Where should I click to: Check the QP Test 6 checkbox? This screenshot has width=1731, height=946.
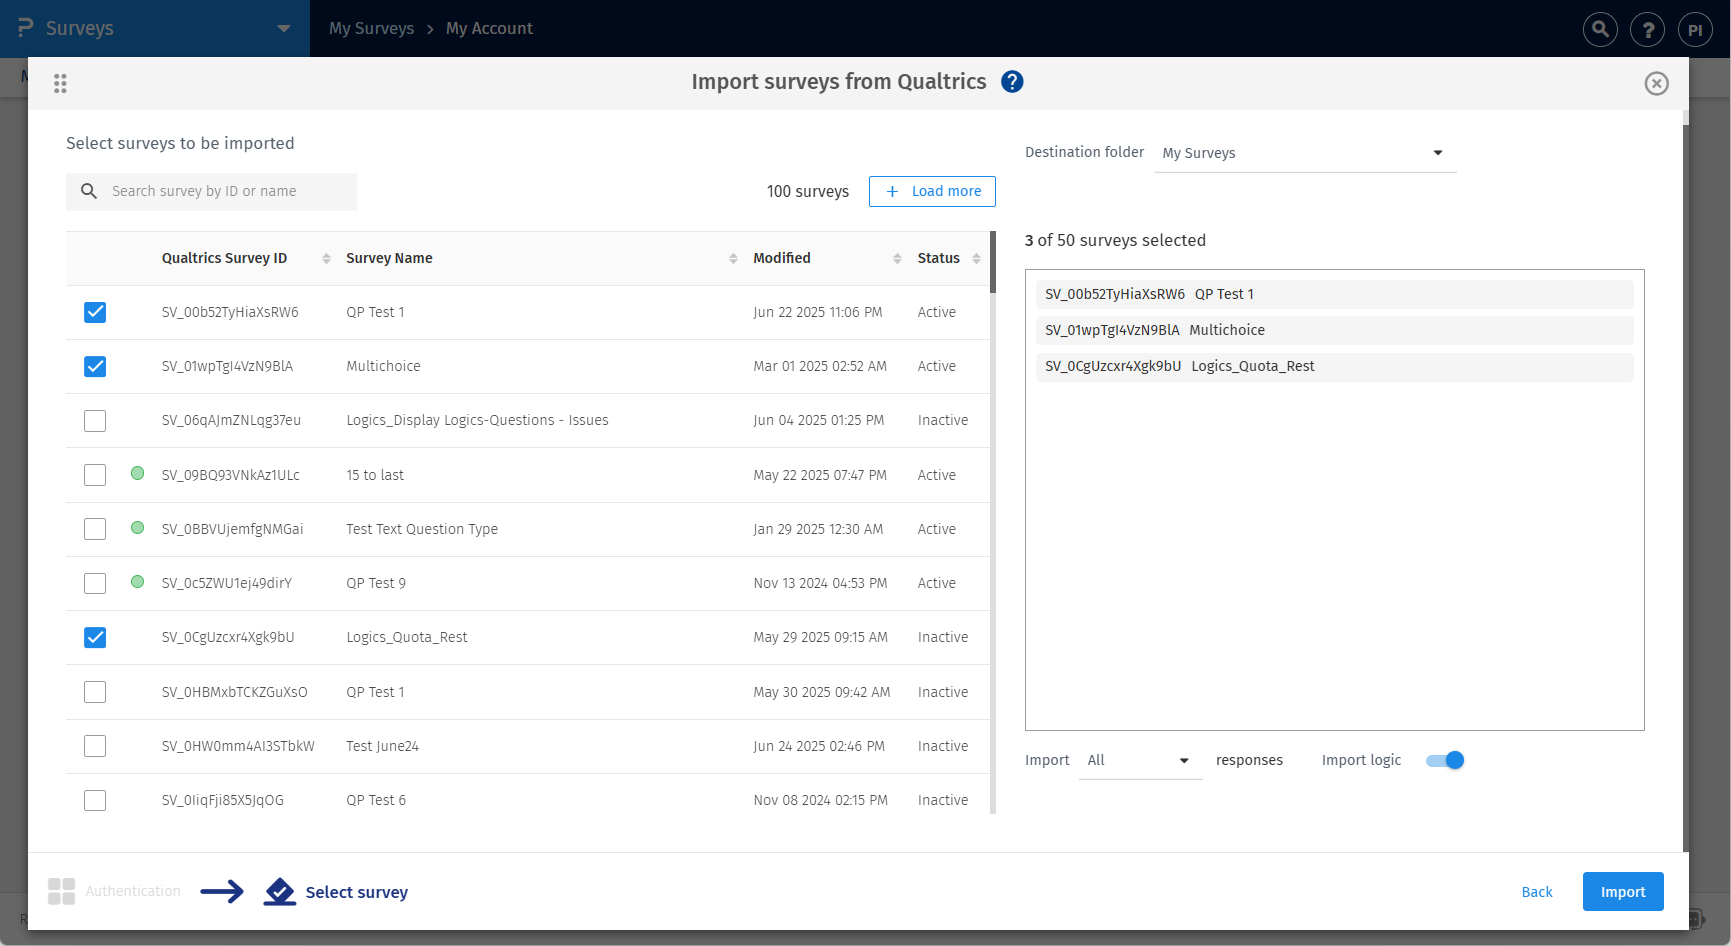tap(95, 800)
